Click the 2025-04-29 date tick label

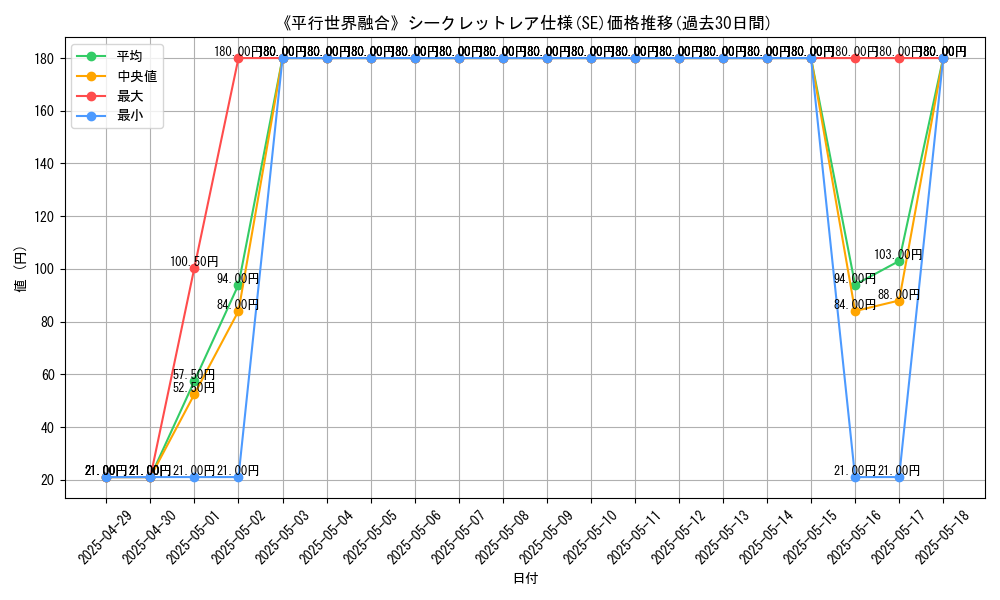105,537
